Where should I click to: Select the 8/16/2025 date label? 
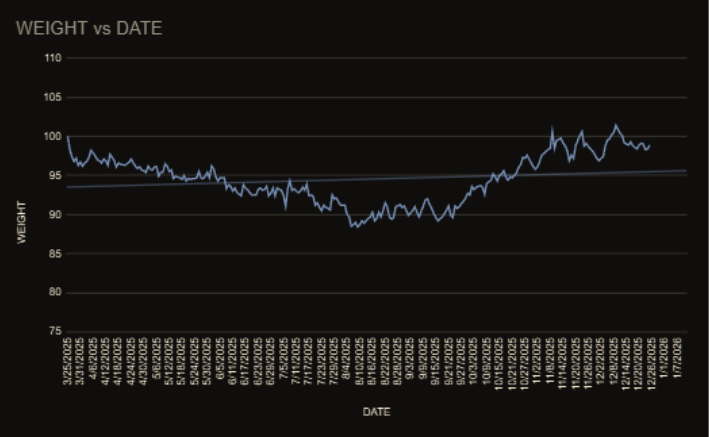pyautogui.click(x=372, y=361)
